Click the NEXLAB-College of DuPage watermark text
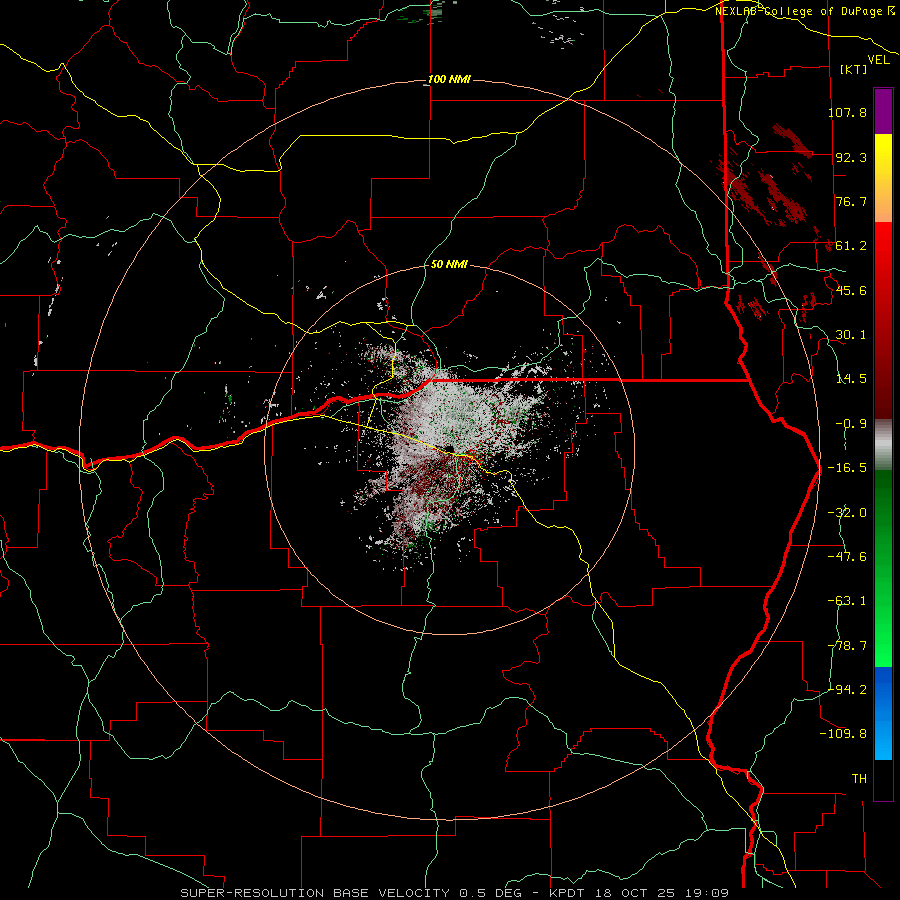Image resolution: width=900 pixels, height=900 pixels. (805, 11)
